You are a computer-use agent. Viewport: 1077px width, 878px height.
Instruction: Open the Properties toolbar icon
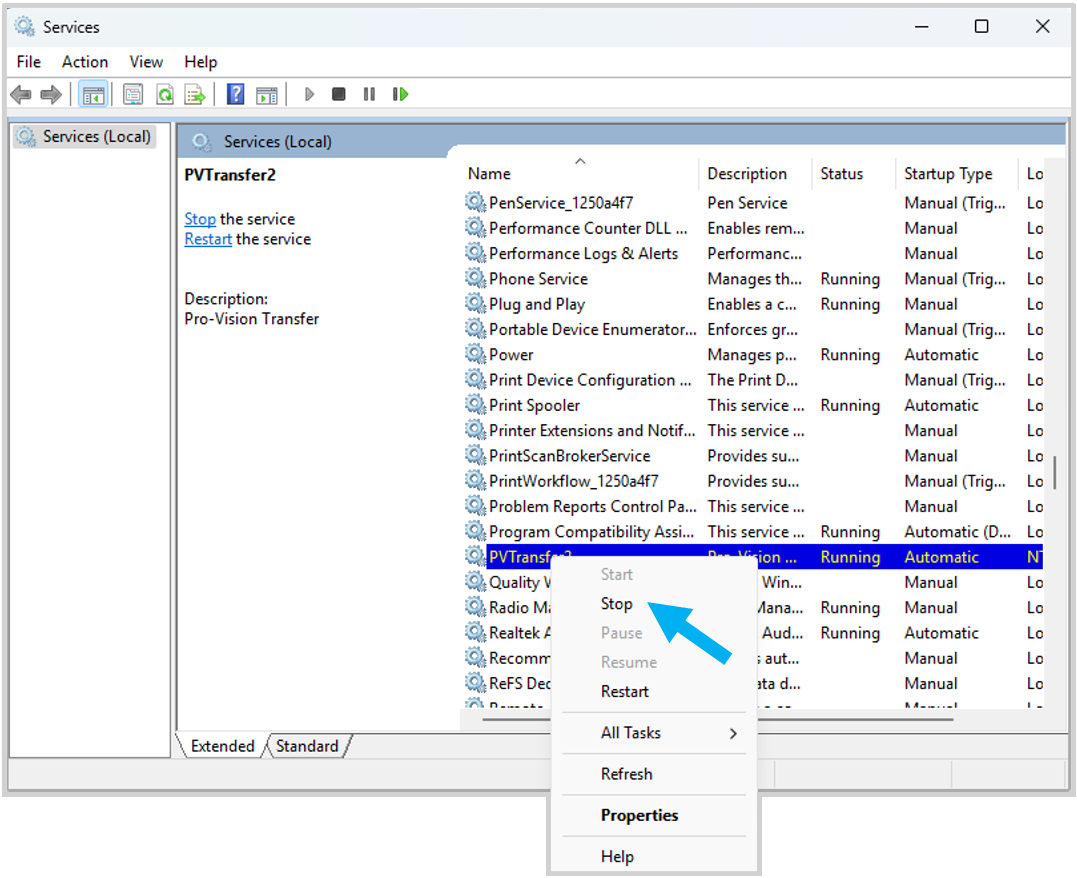coord(133,94)
